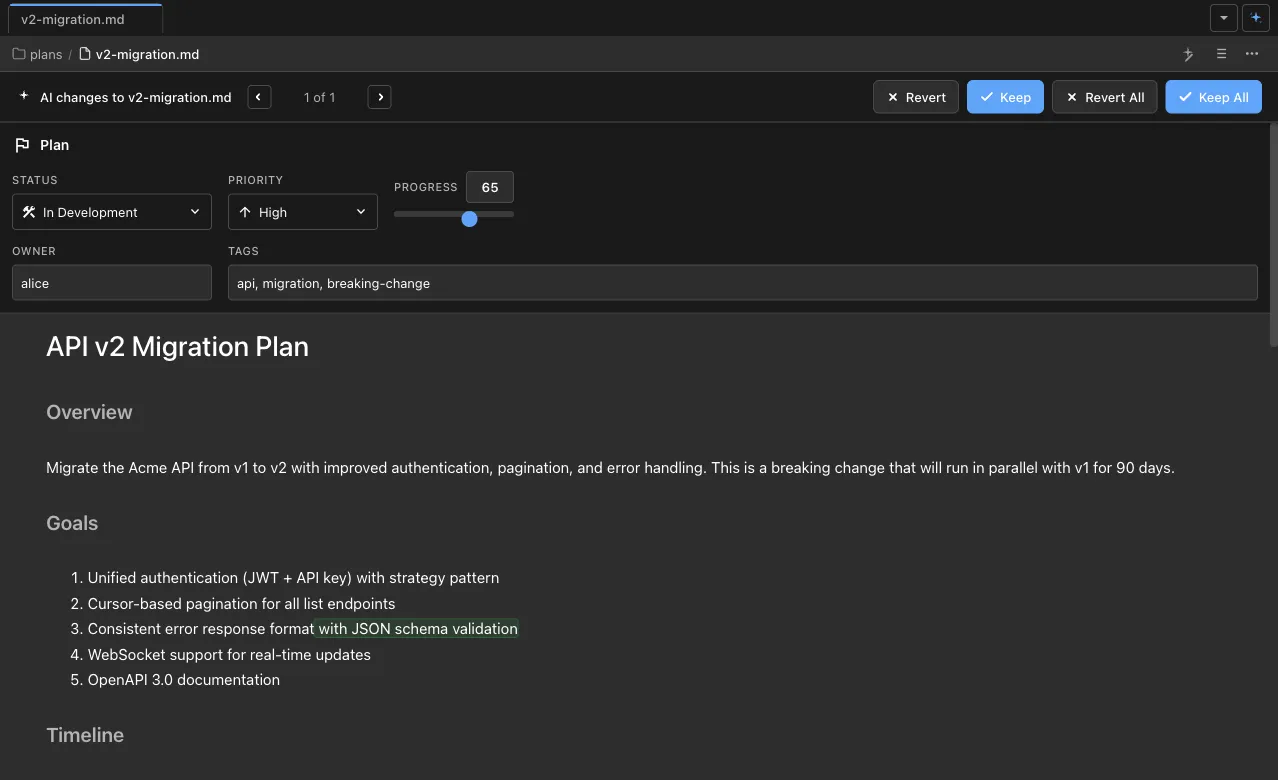Open the document outline via the list icon
The image size is (1278, 780).
click(1221, 54)
